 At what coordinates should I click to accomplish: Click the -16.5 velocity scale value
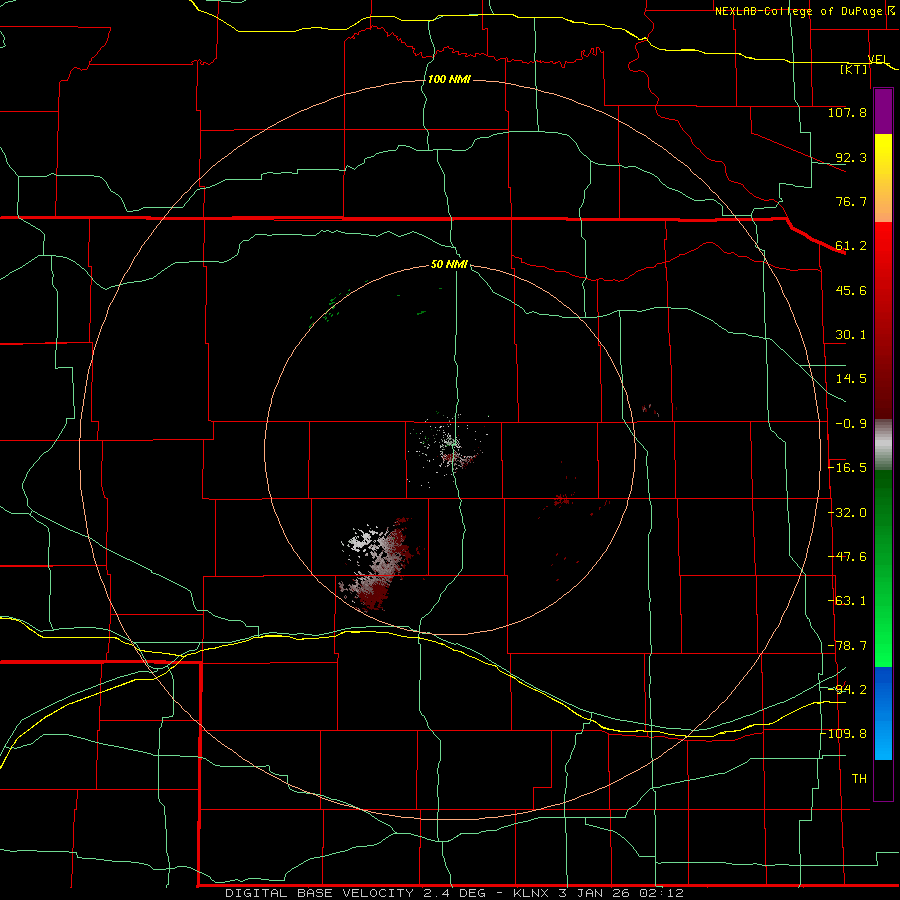(x=847, y=468)
